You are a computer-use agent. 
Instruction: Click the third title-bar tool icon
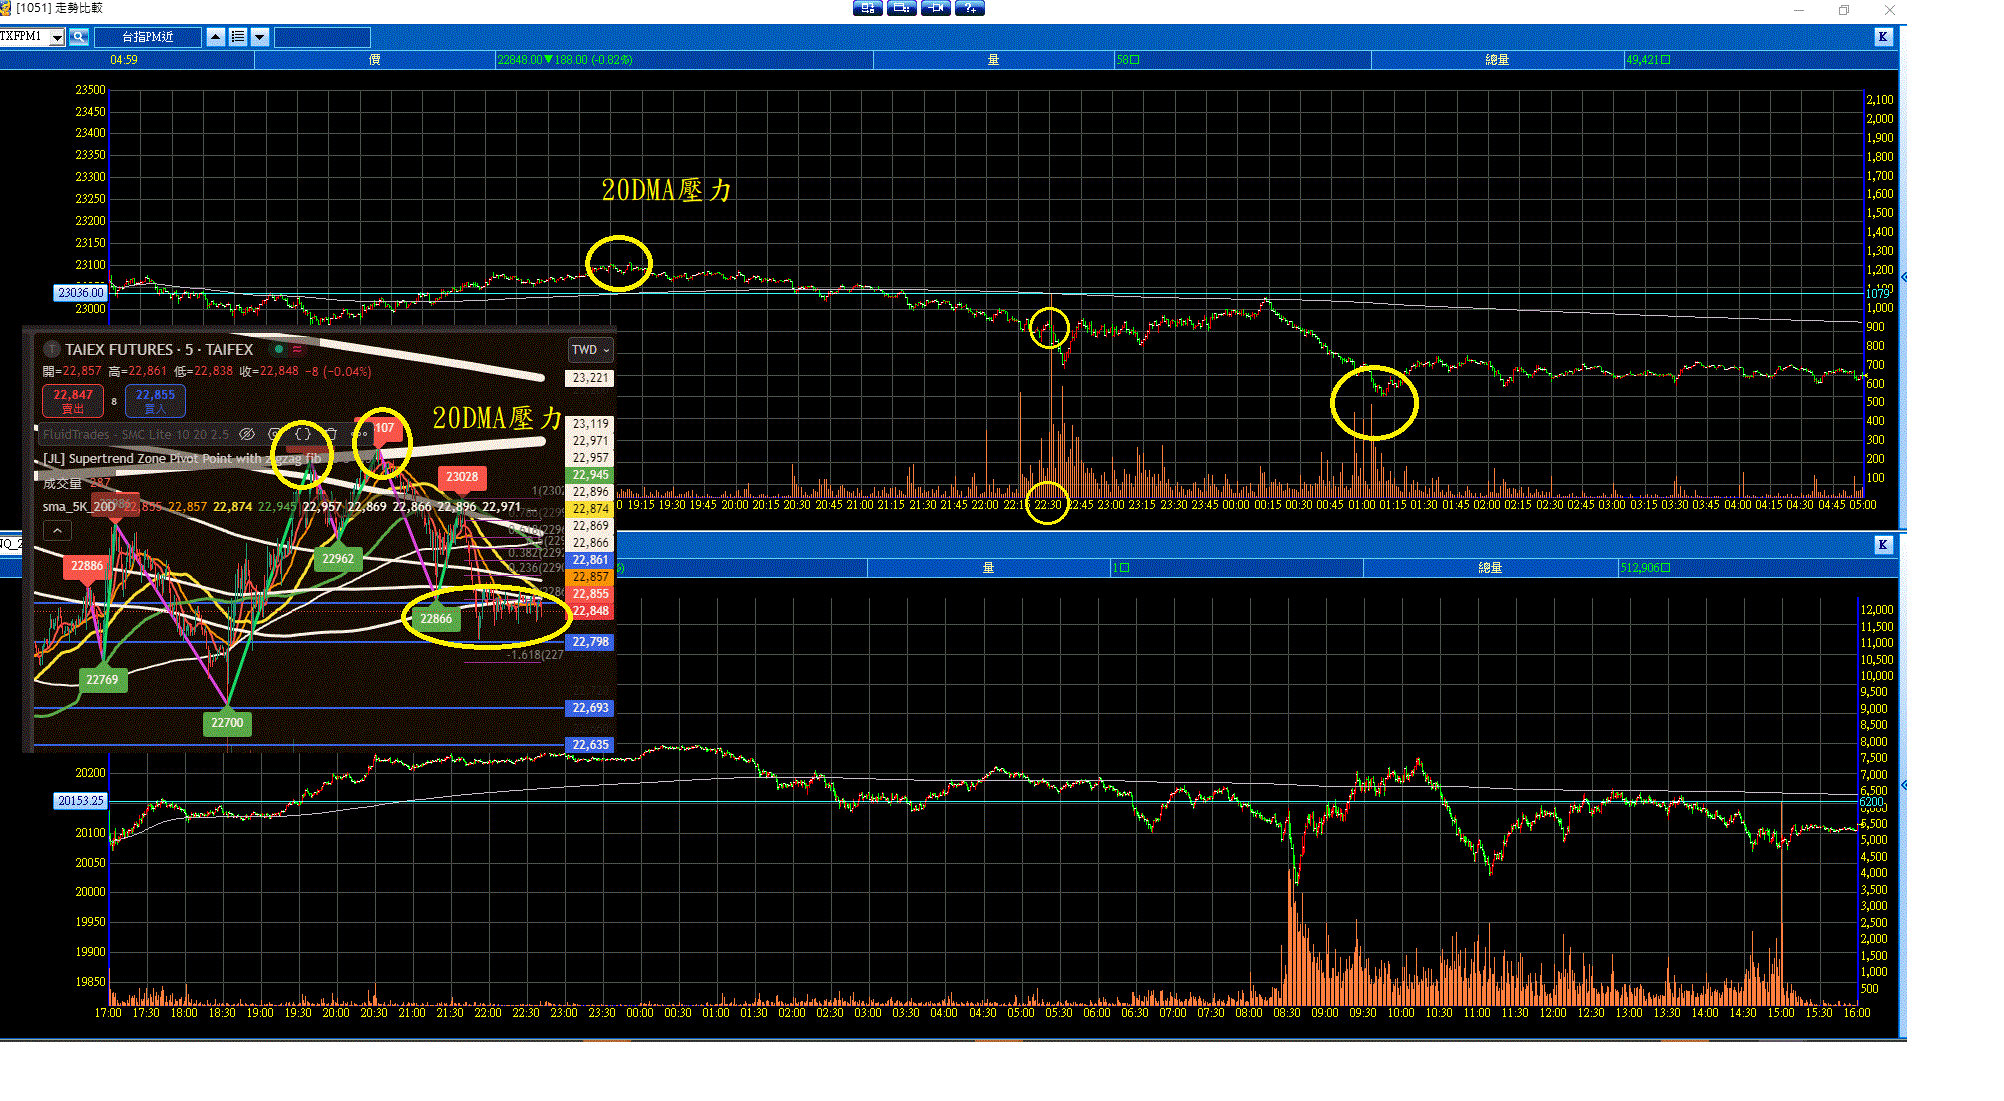pyautogui.click(x=935, y=8)
